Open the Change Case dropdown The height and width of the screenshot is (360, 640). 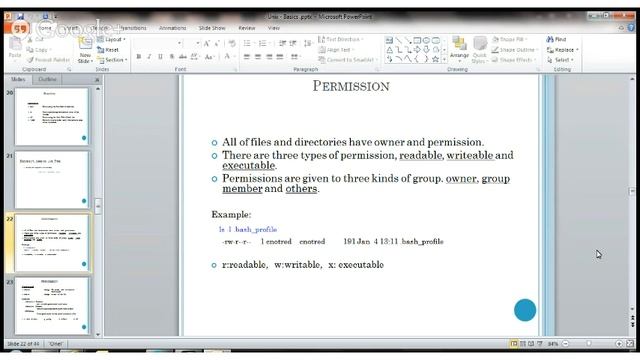209,57
